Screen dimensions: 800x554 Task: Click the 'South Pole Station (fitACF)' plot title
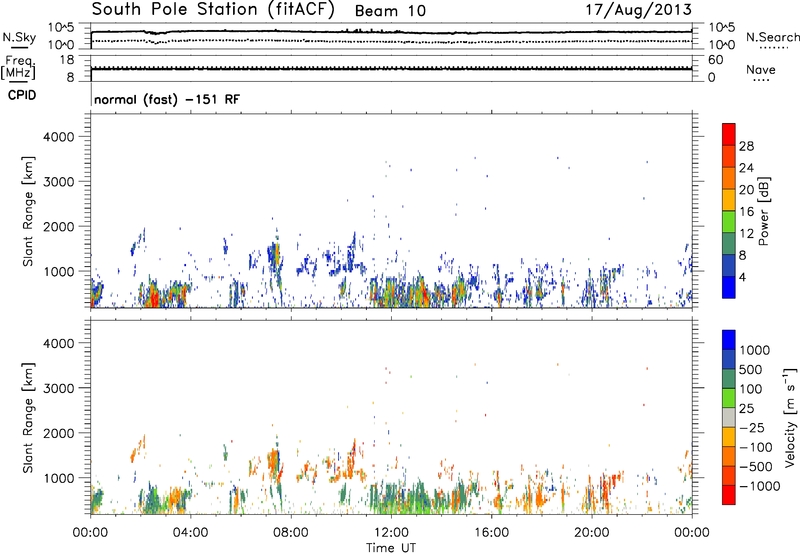(213, 10)
